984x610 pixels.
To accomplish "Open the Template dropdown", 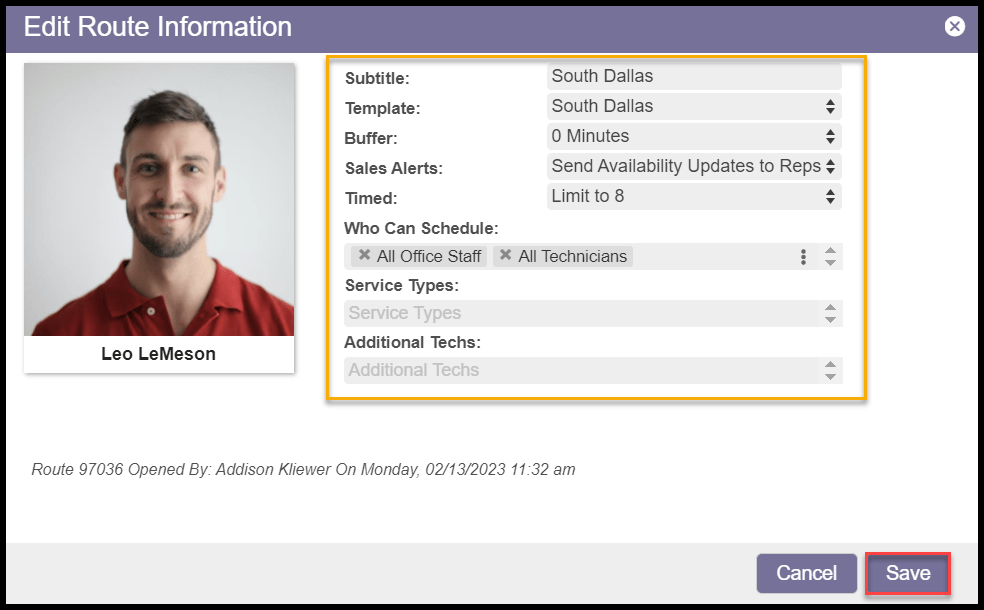I will (x=694, y=106).
